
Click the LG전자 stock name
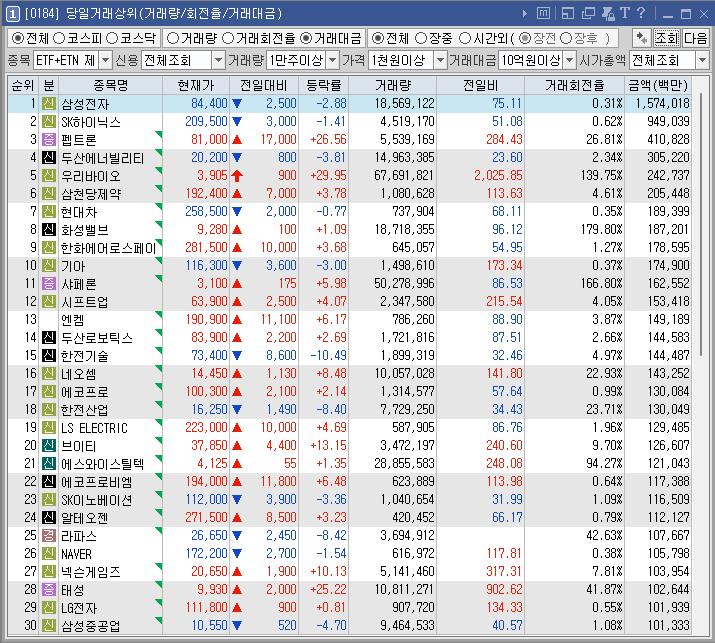[79, 608]
